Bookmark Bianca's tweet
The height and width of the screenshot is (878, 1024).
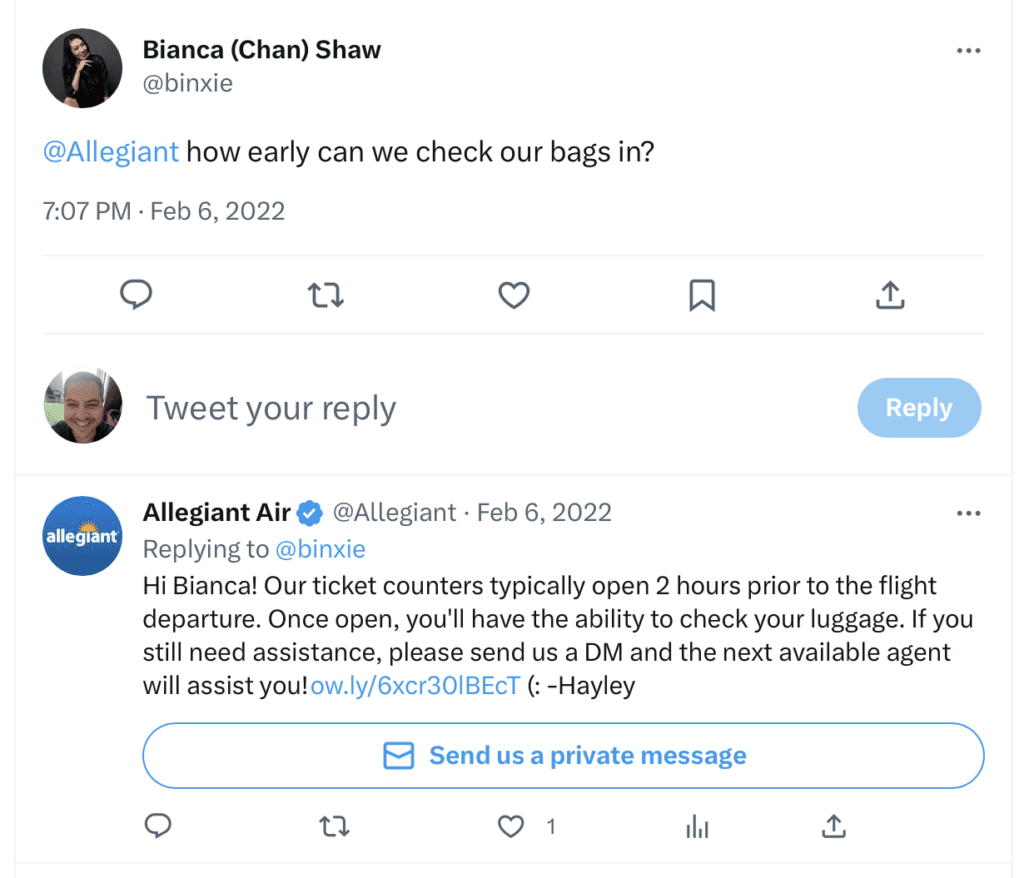(701, 295)
